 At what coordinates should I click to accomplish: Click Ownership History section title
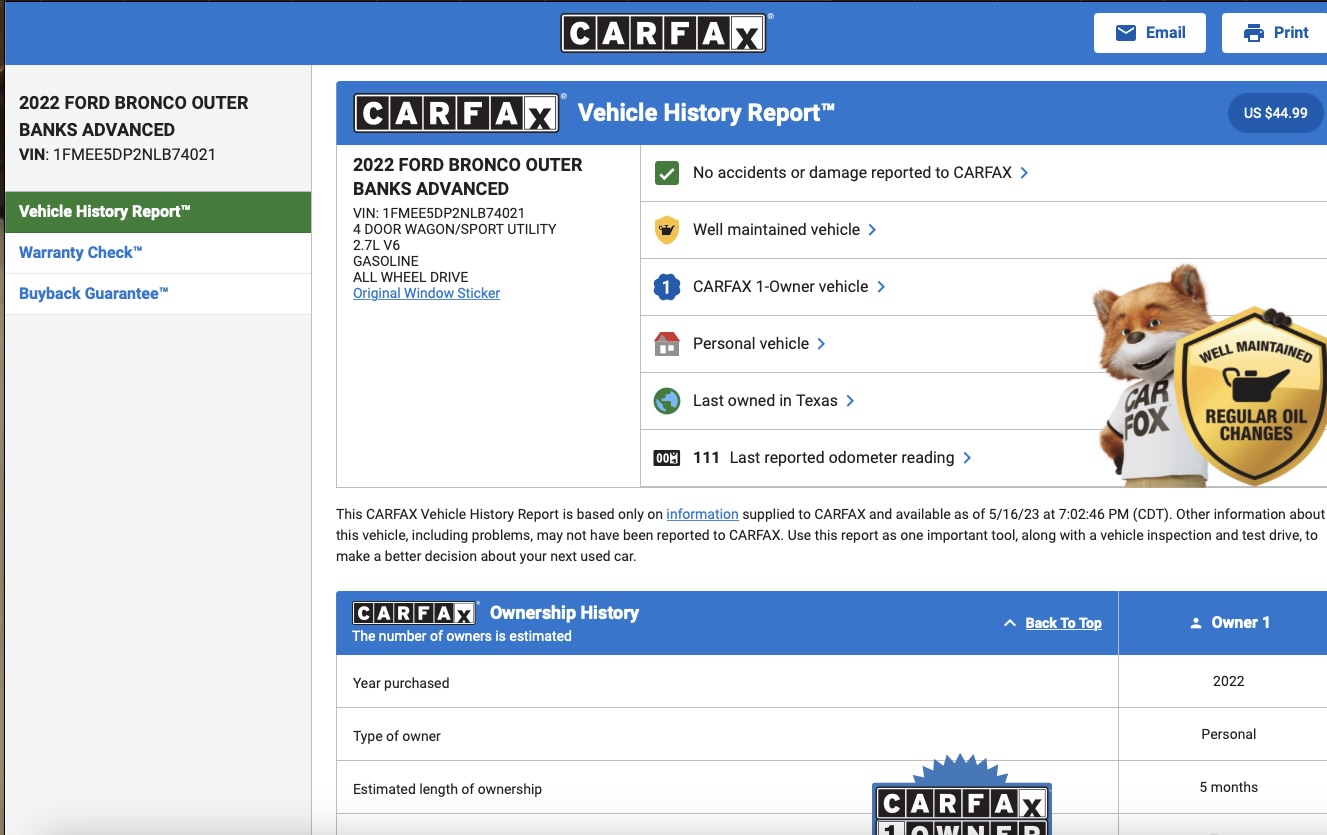[x=564, y=613]
